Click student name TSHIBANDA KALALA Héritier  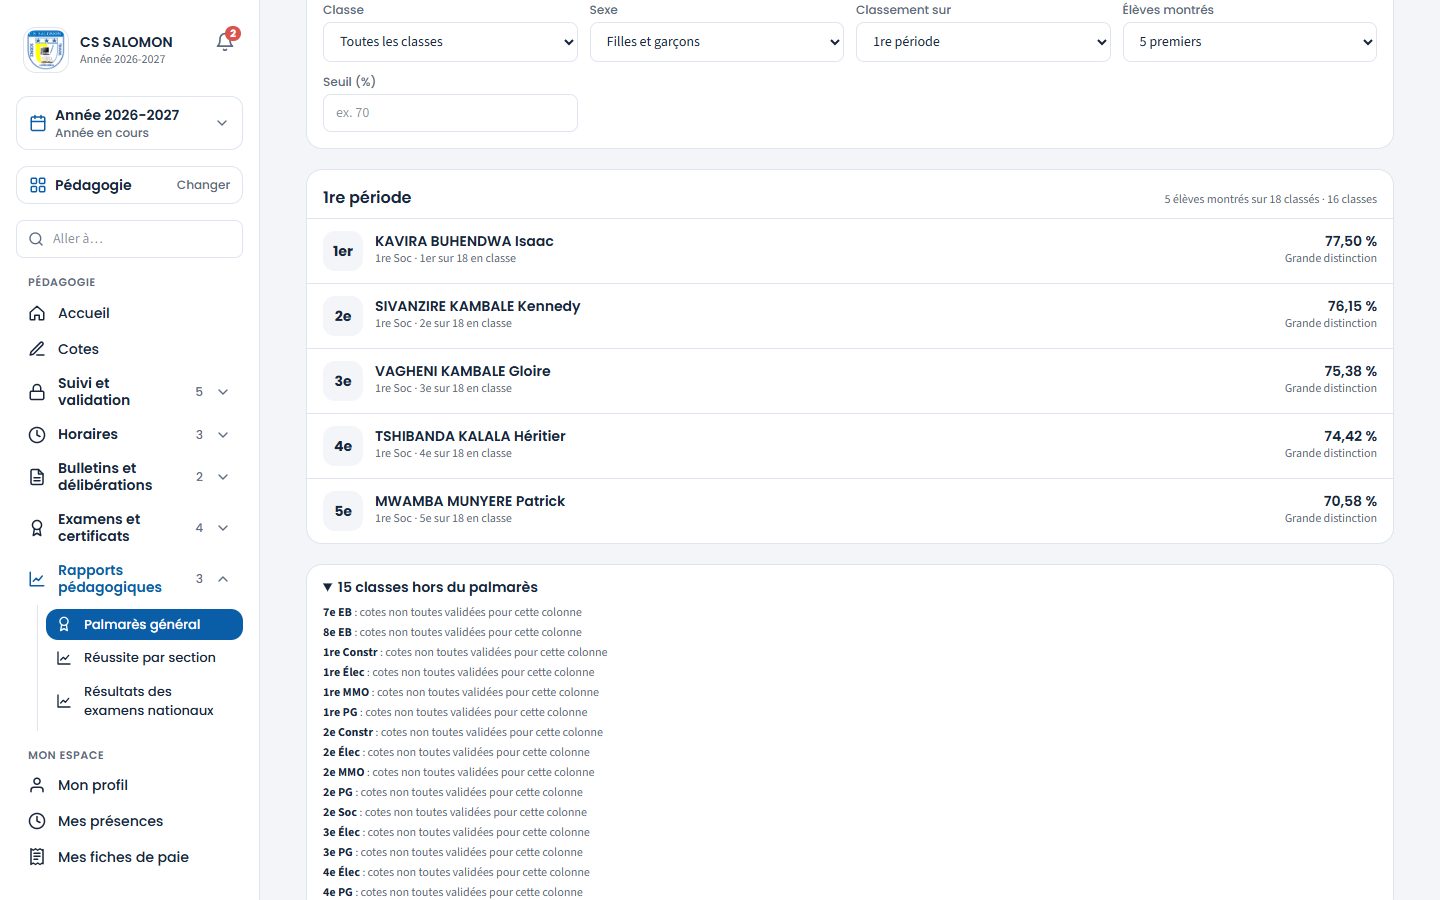pyautogui.click(x=470, y=436)
